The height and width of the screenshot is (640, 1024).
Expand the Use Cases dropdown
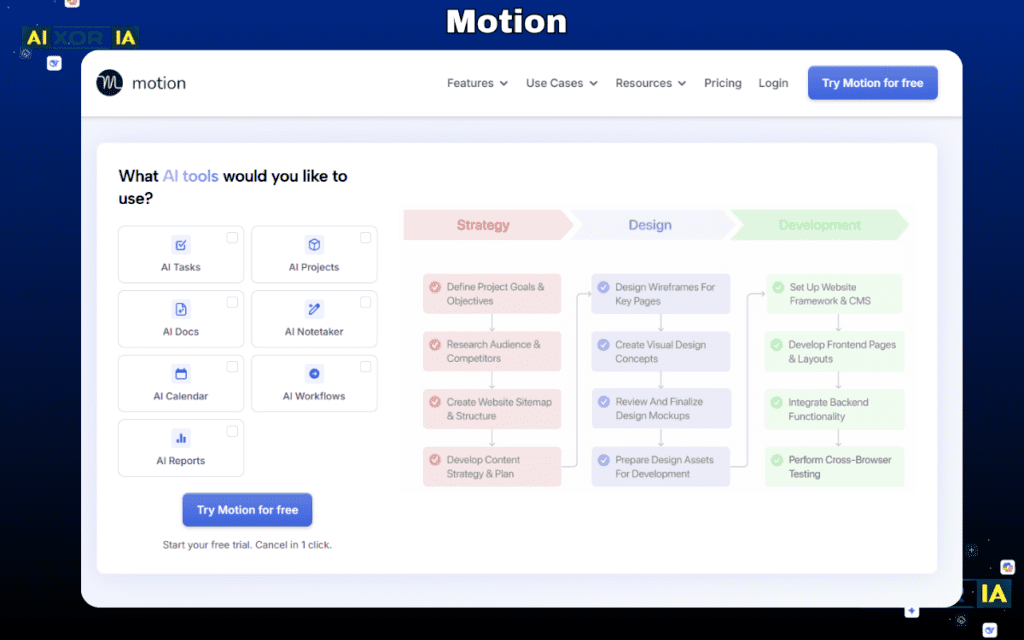point(561,83)
